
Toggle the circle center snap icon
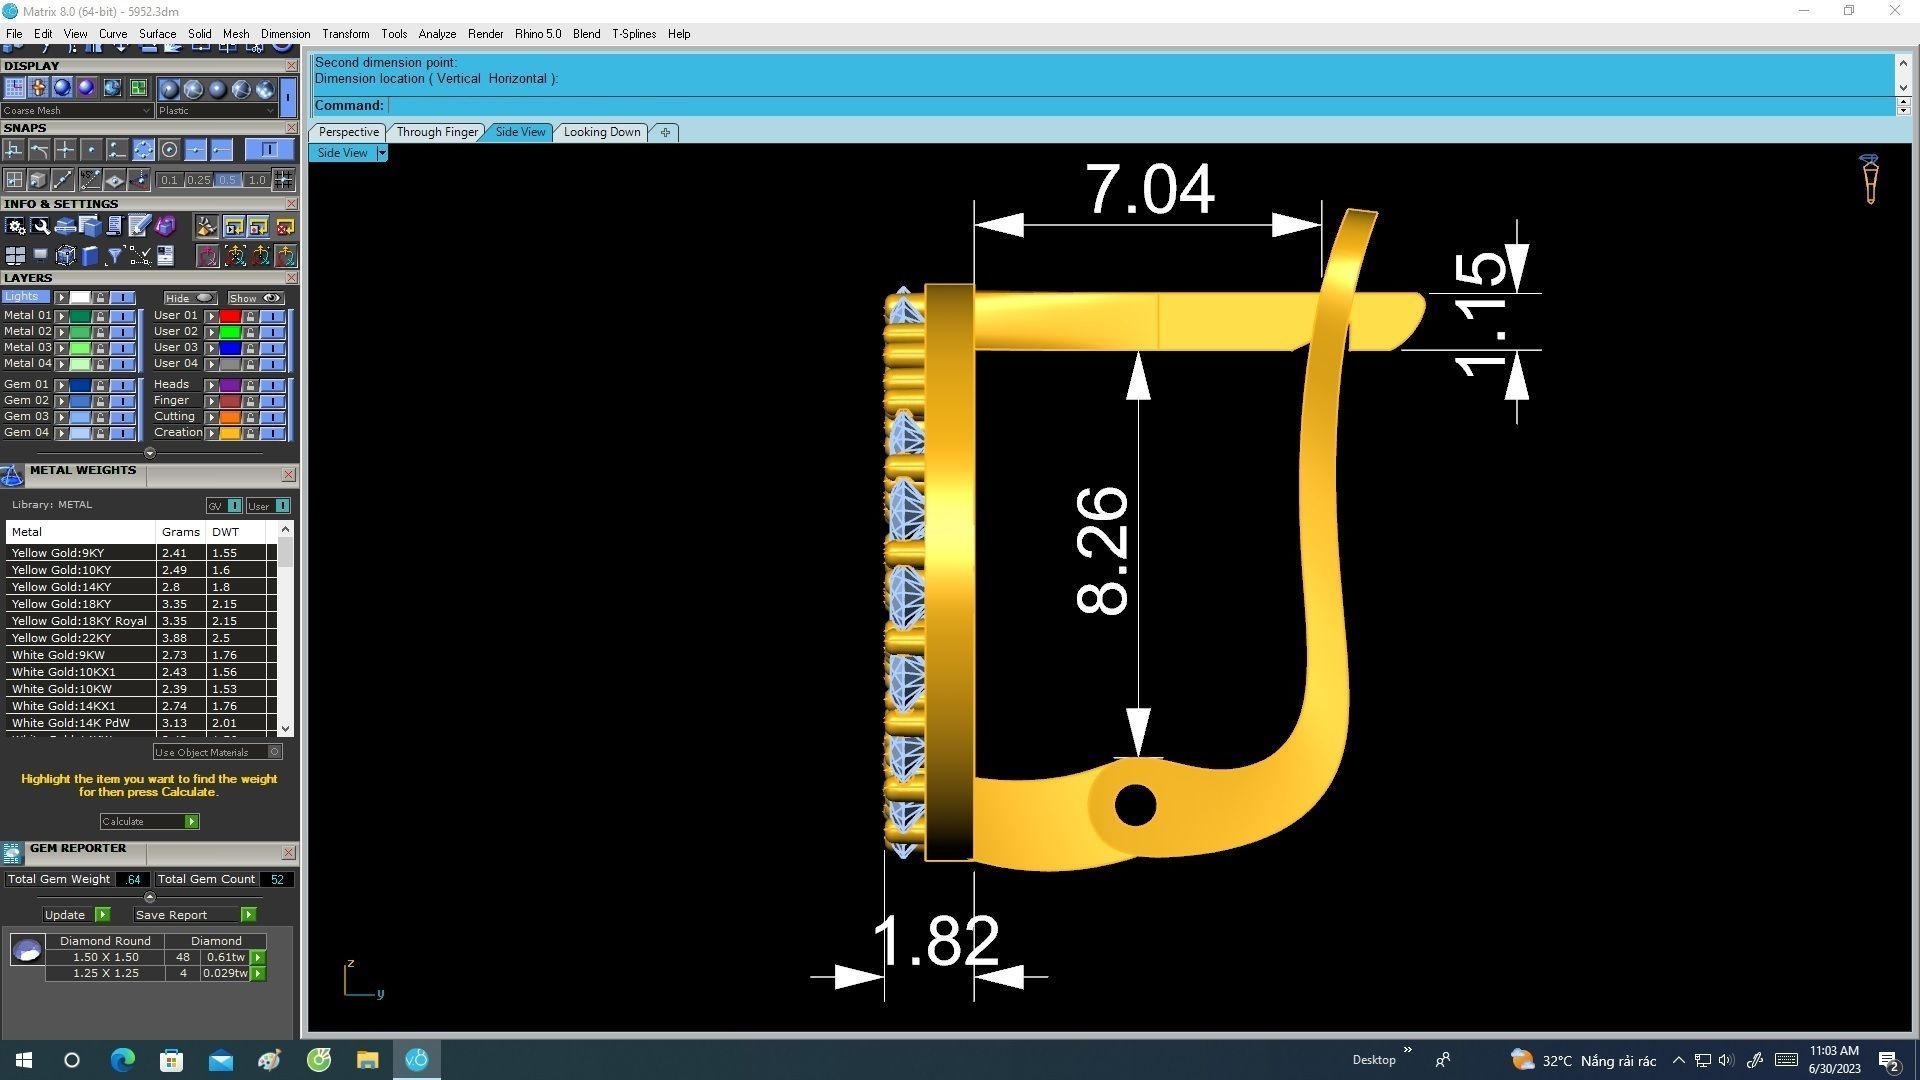[x=169, y=150]
